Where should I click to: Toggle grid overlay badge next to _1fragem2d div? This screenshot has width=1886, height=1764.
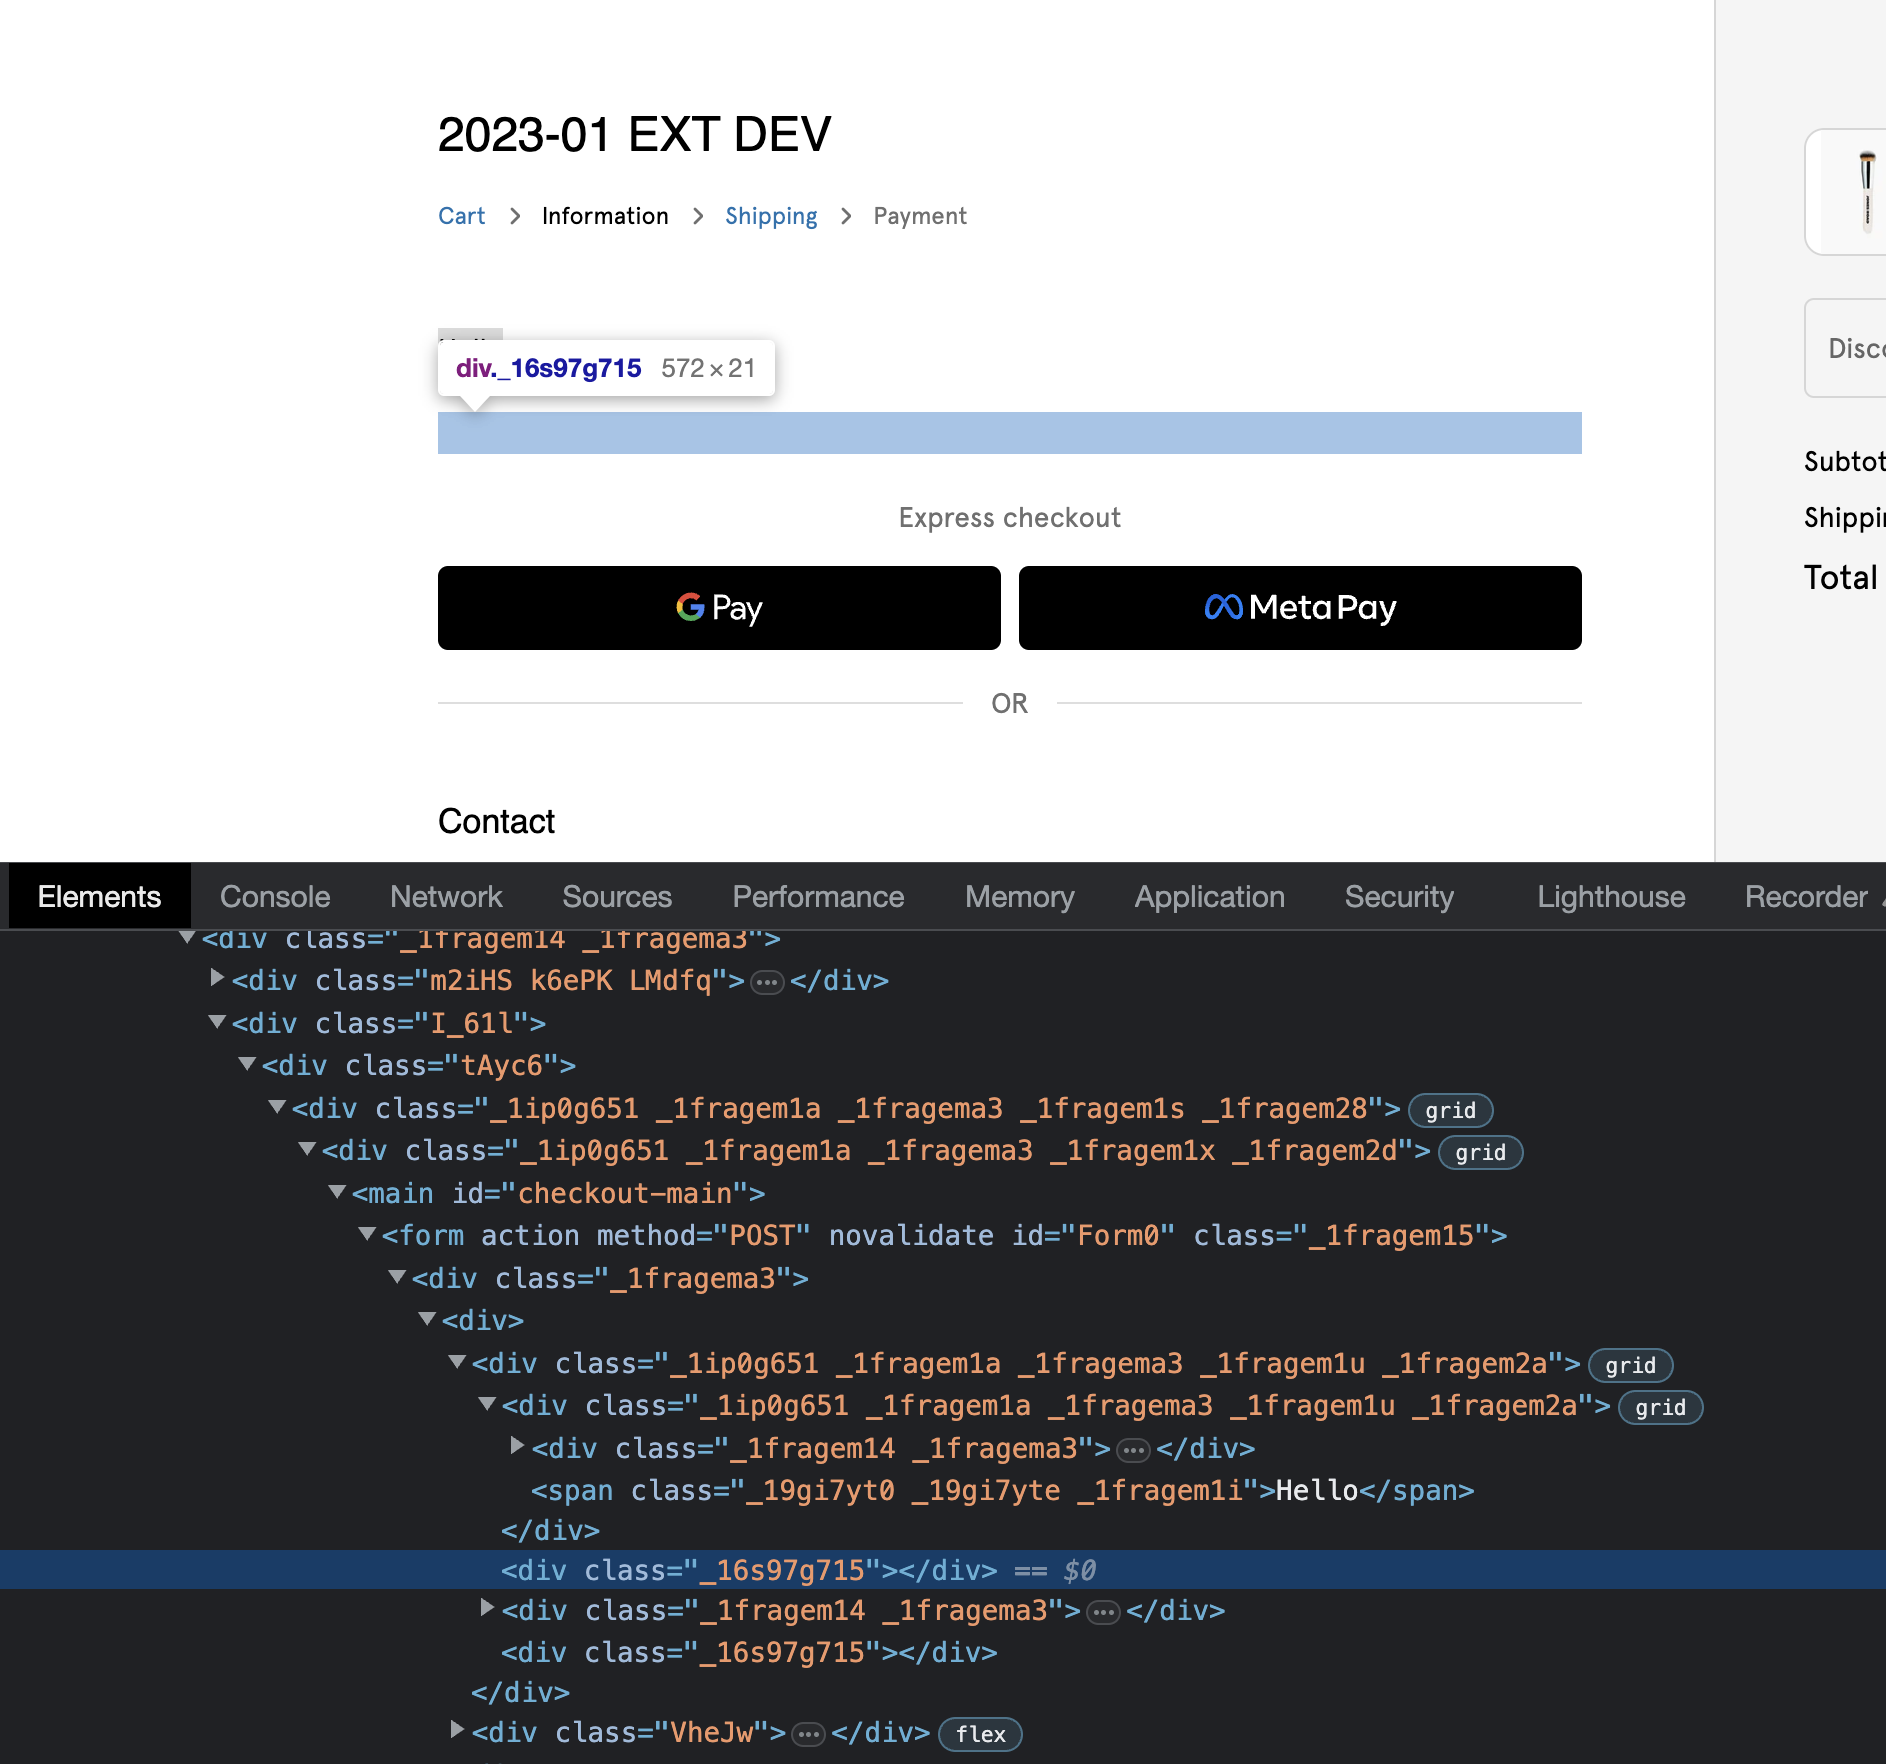click(1480, 1152)
